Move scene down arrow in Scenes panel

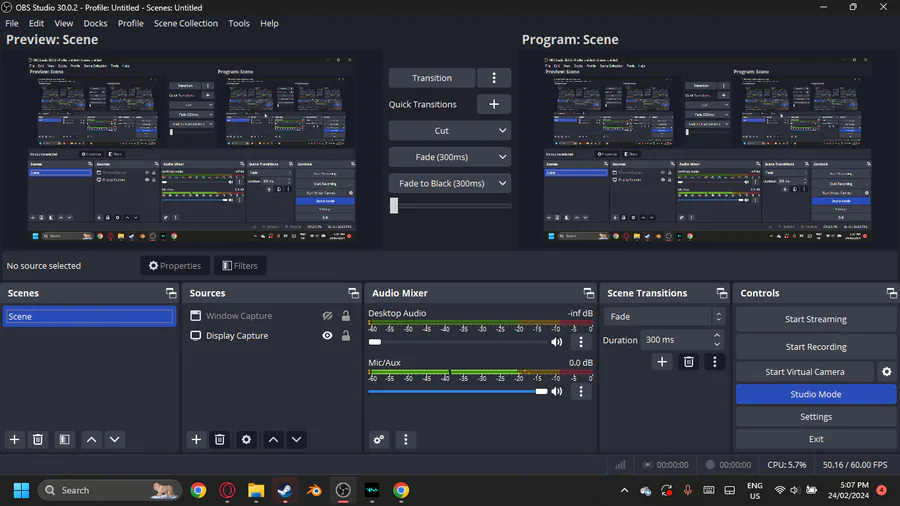(115, 439)
